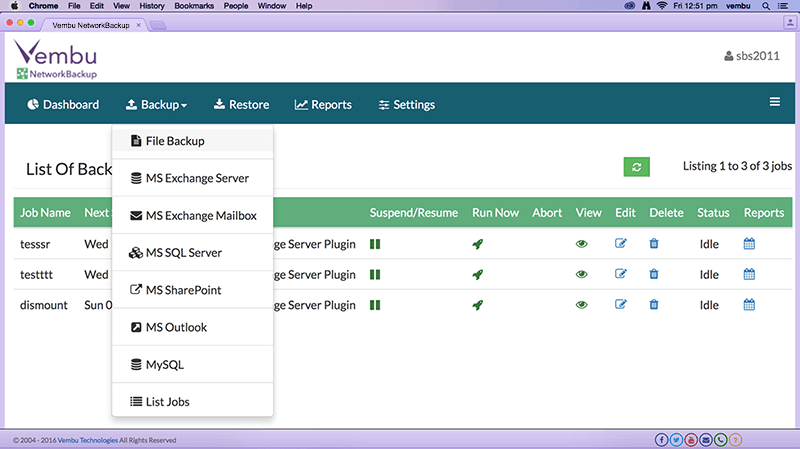Open the Bookmarks menu in menu bar

point(194,6)
